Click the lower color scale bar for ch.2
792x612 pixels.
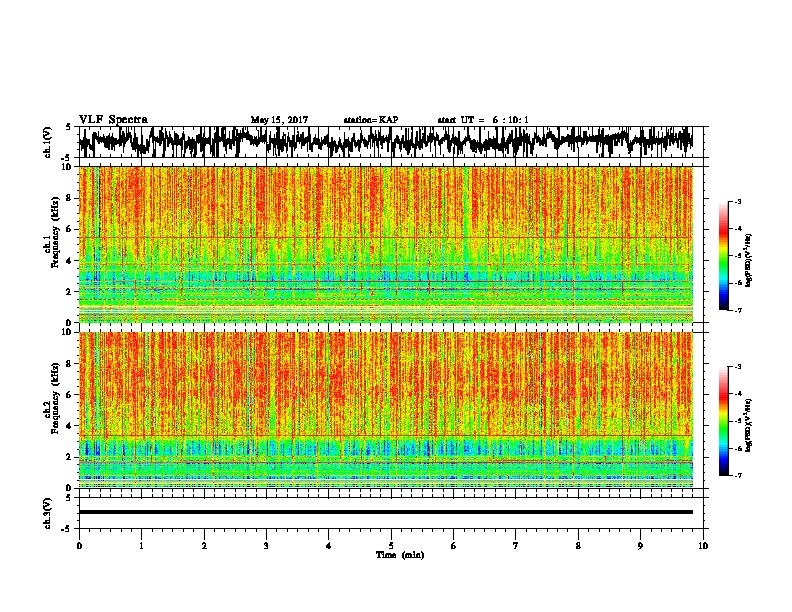(724, 421)
